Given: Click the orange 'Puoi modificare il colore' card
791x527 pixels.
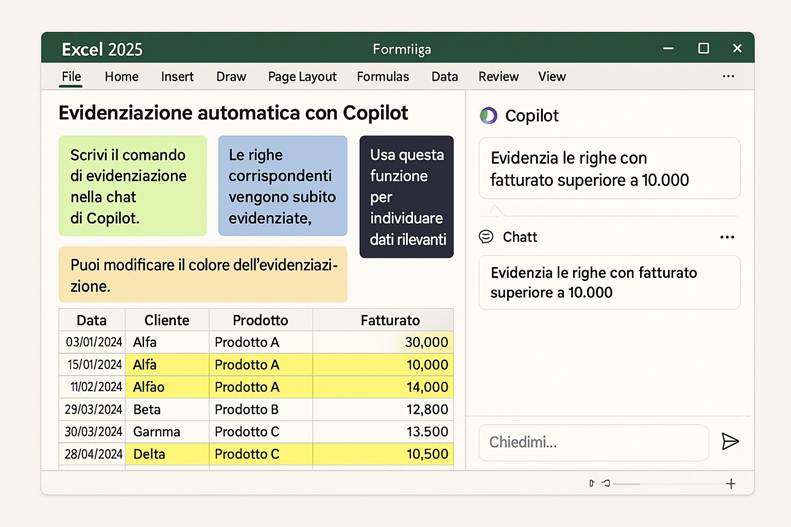Looking at the screenshot, I should click(203, 274).
